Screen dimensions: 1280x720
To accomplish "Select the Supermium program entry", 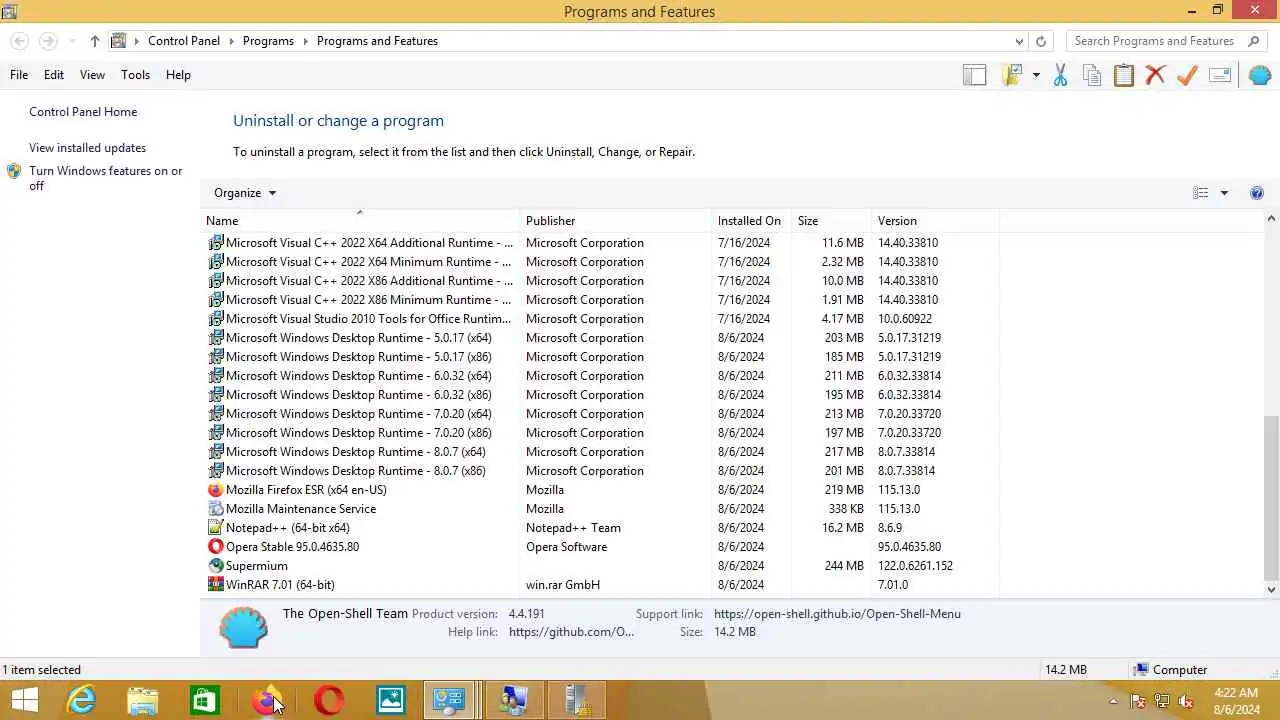I will click(600, 566).
